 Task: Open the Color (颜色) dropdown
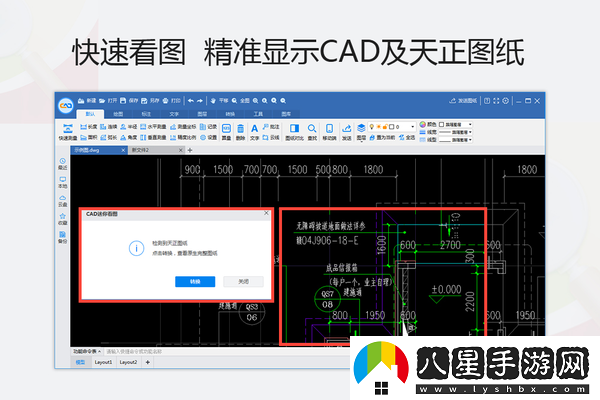tap(455, 125)
